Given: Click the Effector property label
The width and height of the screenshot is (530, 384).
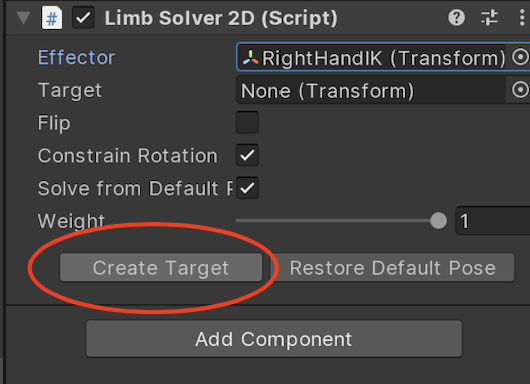Looking at the screenshot, I should pos(76,57).
